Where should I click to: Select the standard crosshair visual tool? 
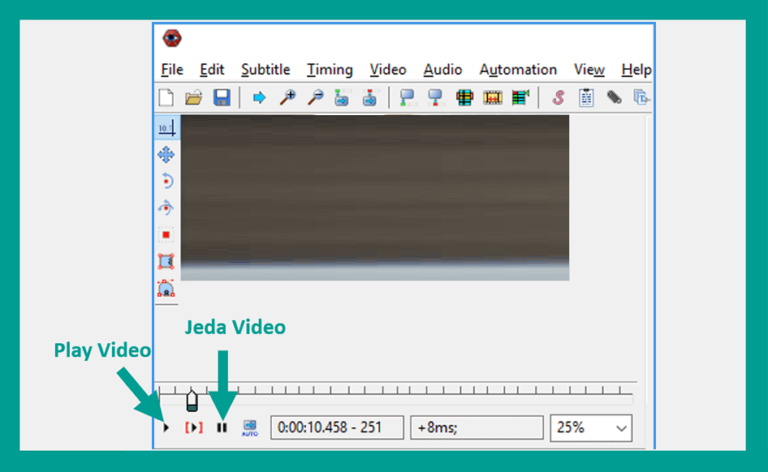coord(167,128)
